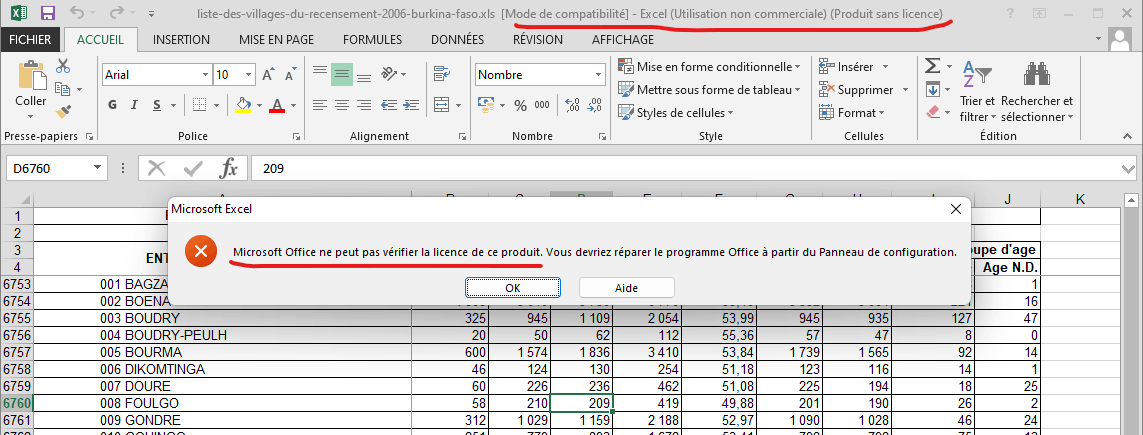This screenshot has width=1143, height=435.
Task: Toggle italic I formatting
Action: pos(134,105)
